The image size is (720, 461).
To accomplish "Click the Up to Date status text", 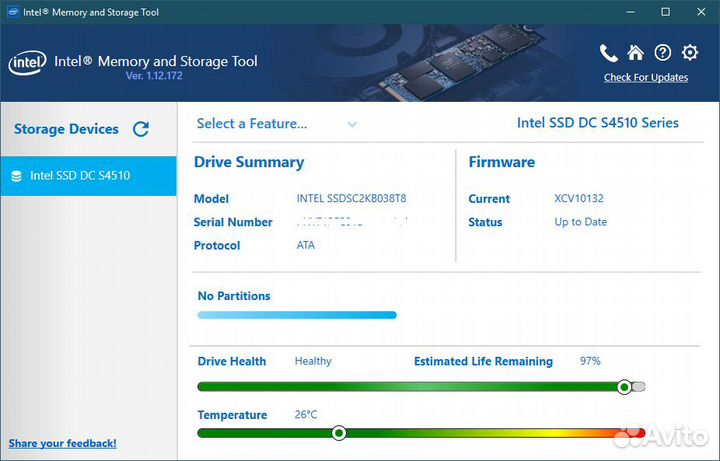I will (x=580, y=222).
